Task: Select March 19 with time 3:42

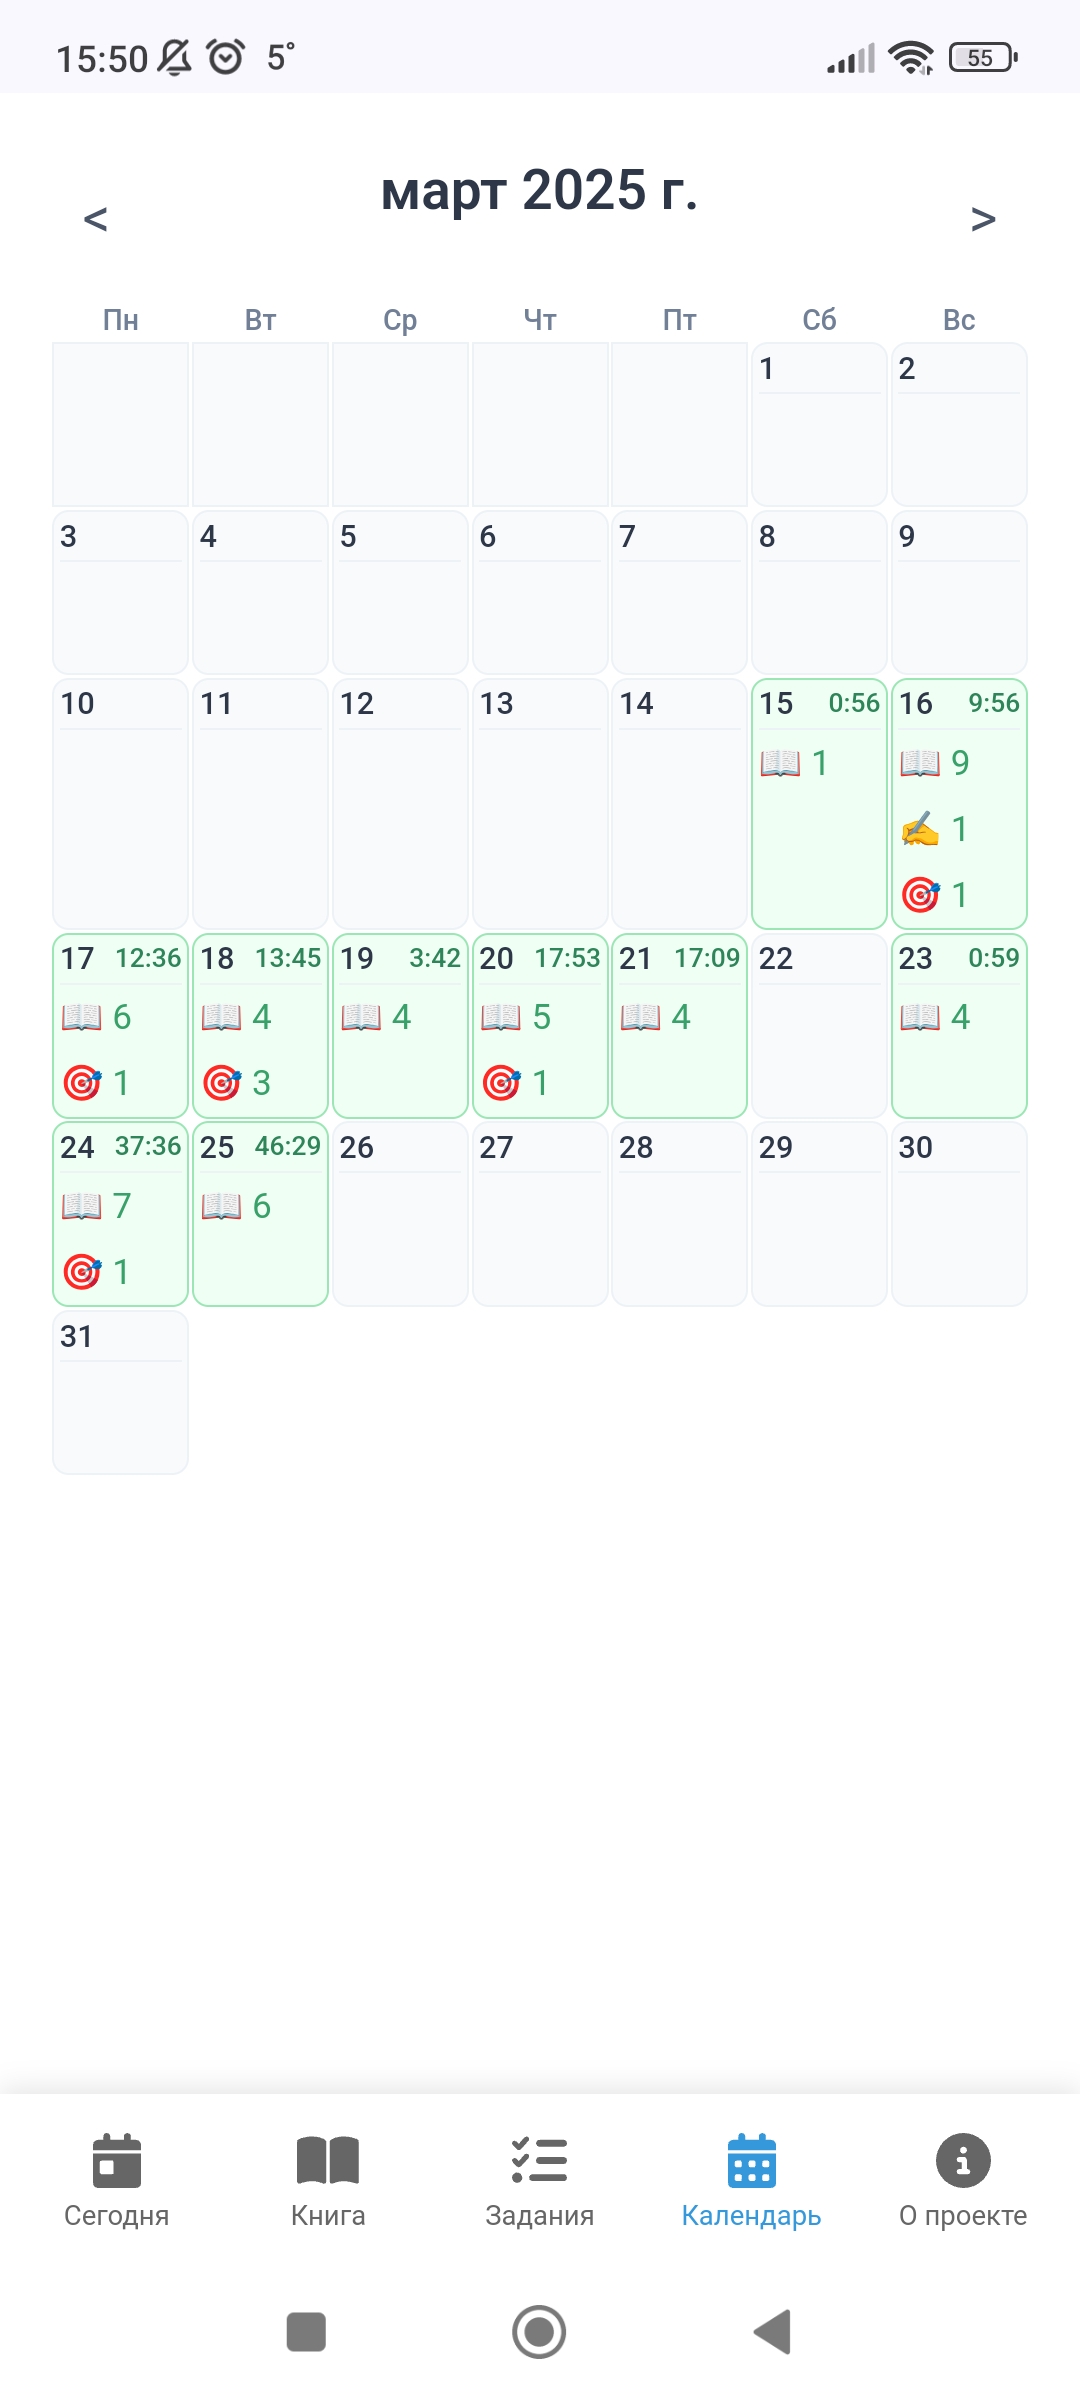Action: [400, 1025]
